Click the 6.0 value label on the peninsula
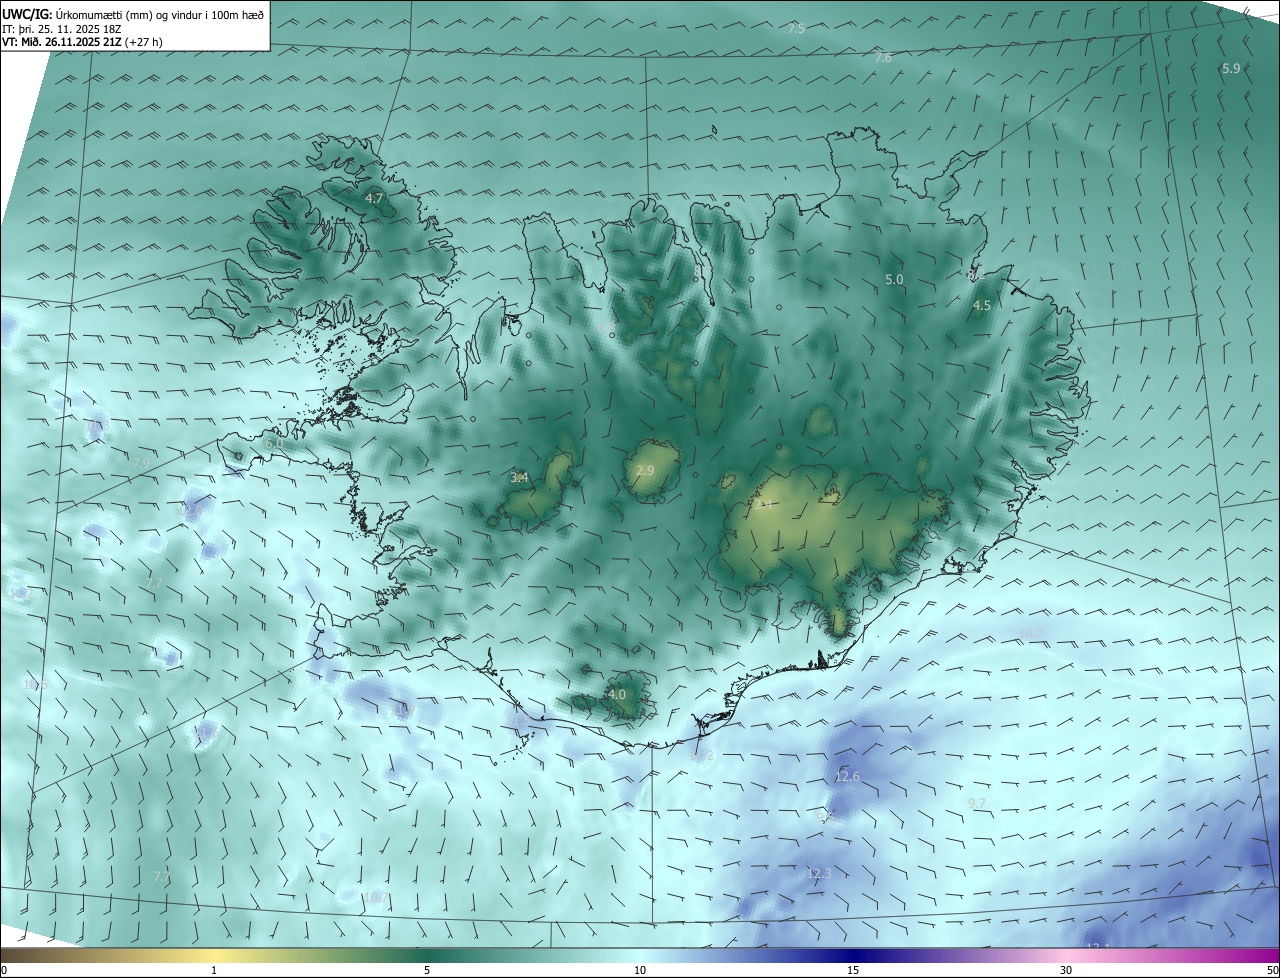The width and height of the screenshot is (1280, 978). click(274, 443)
